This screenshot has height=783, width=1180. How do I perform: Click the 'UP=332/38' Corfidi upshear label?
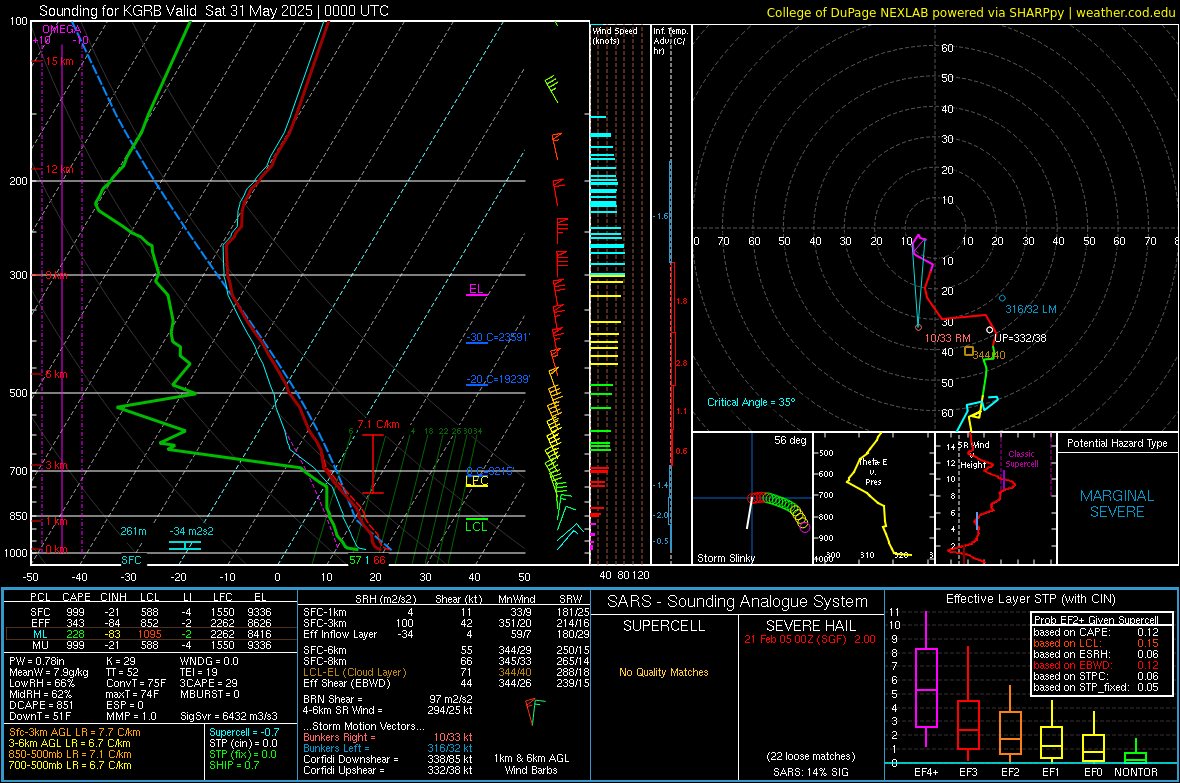[1020, 338]
